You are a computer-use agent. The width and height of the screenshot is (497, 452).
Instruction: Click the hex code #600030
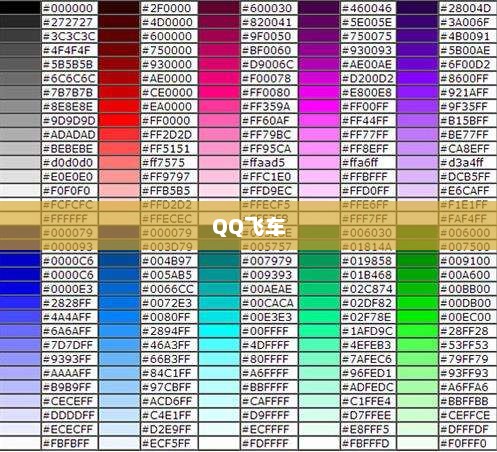pyautogui.click(x=266, y=8)
